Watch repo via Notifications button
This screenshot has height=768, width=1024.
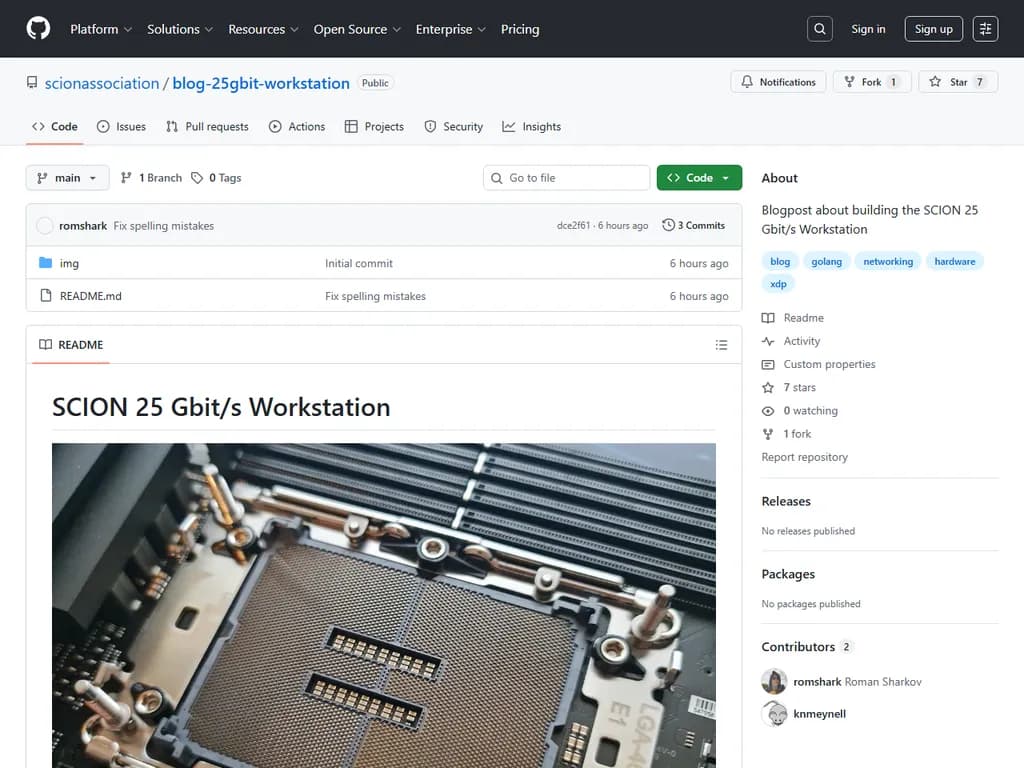pyautogui.click(x=778, y=82)
